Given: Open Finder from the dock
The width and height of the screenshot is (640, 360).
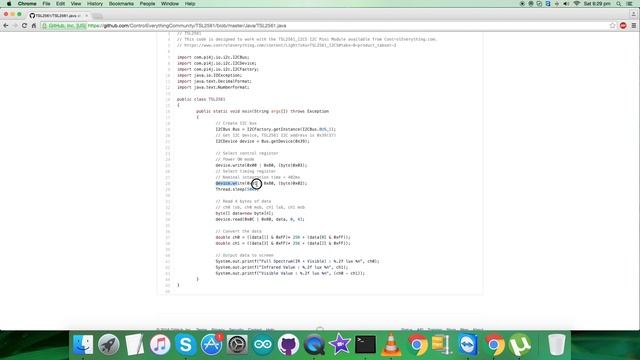Looking at the screenshot, I should tap(83, 345).
